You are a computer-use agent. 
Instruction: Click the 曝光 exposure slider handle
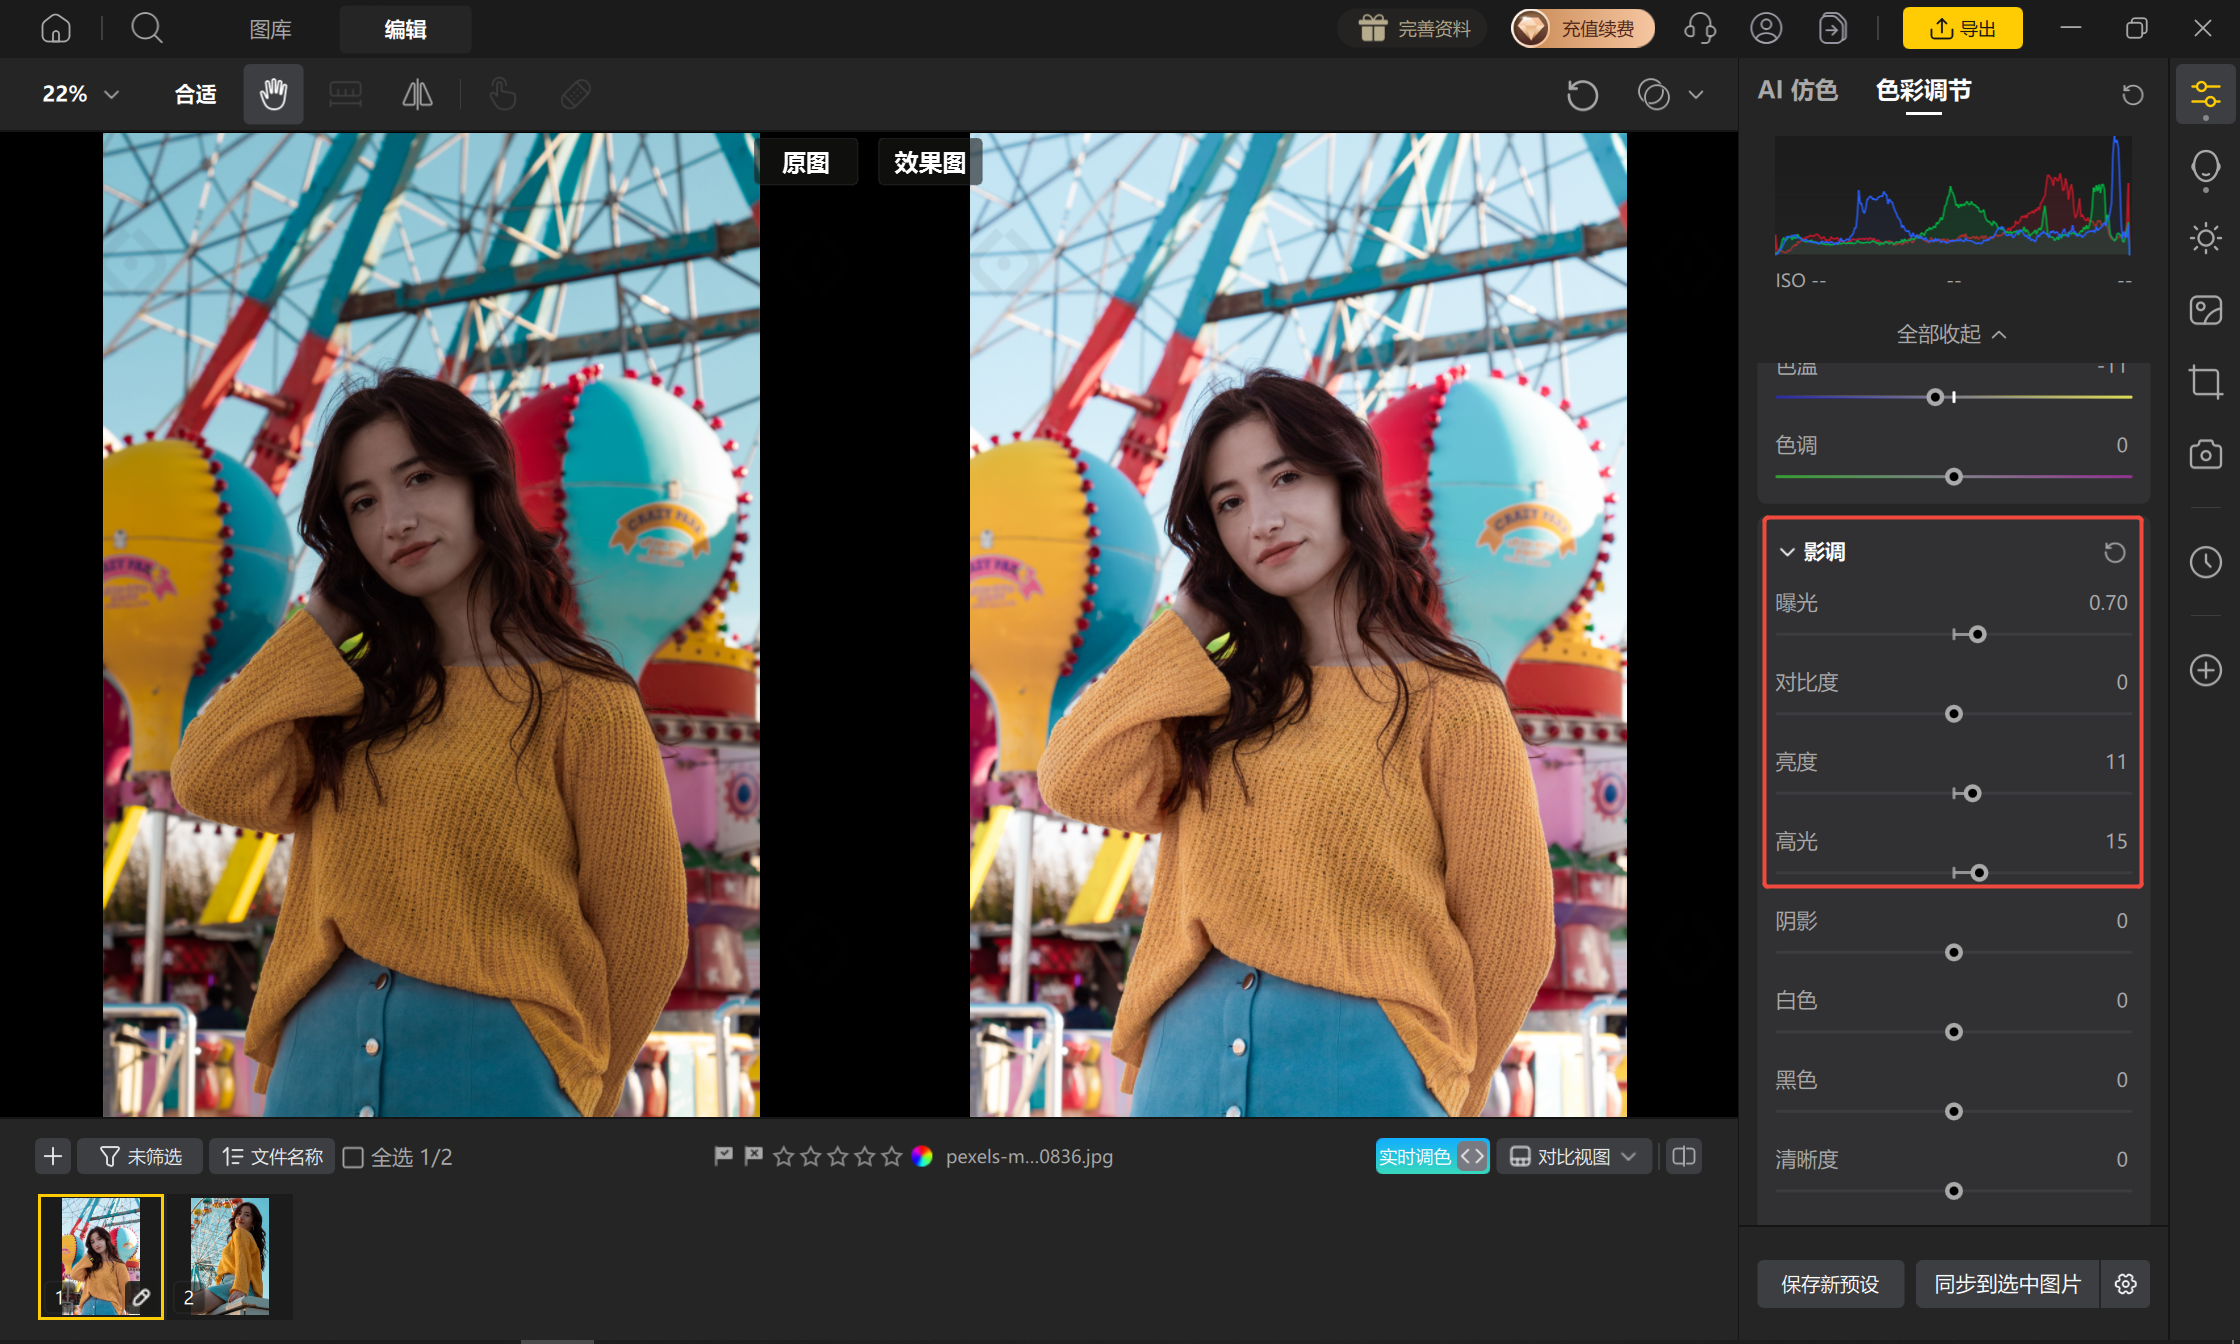pos(1977,634)
